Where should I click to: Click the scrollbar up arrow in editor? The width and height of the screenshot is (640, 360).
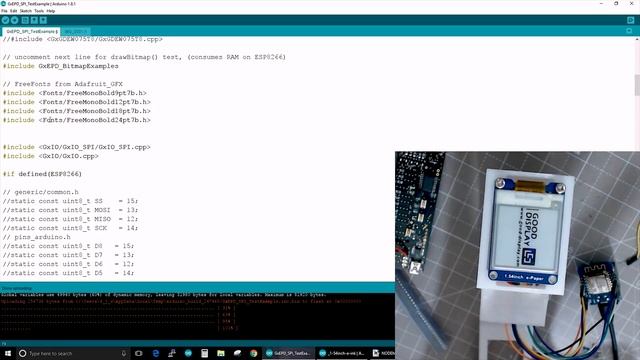click(x=637, y=39)
